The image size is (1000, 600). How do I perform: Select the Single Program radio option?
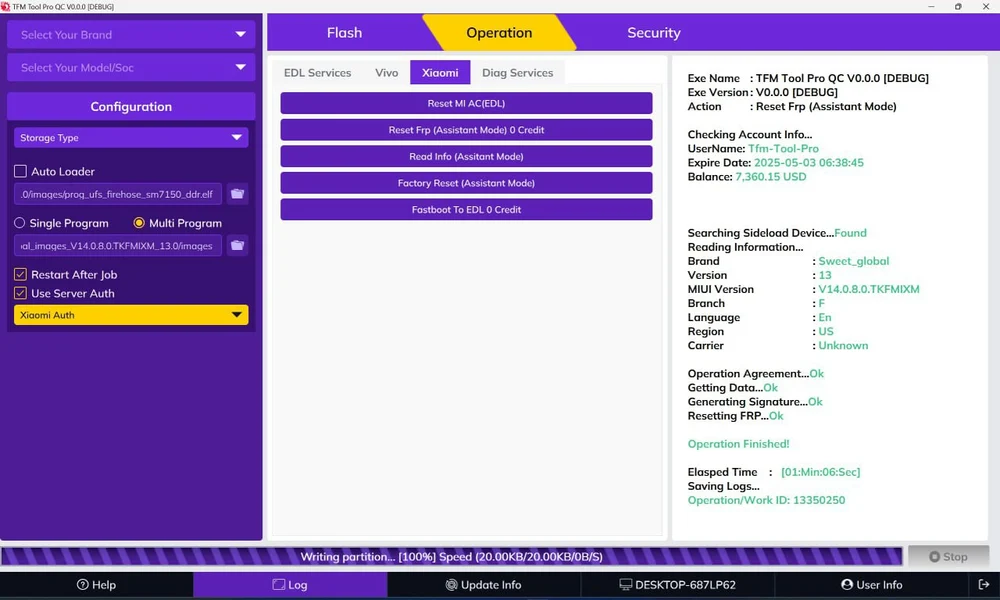point(20,223)
